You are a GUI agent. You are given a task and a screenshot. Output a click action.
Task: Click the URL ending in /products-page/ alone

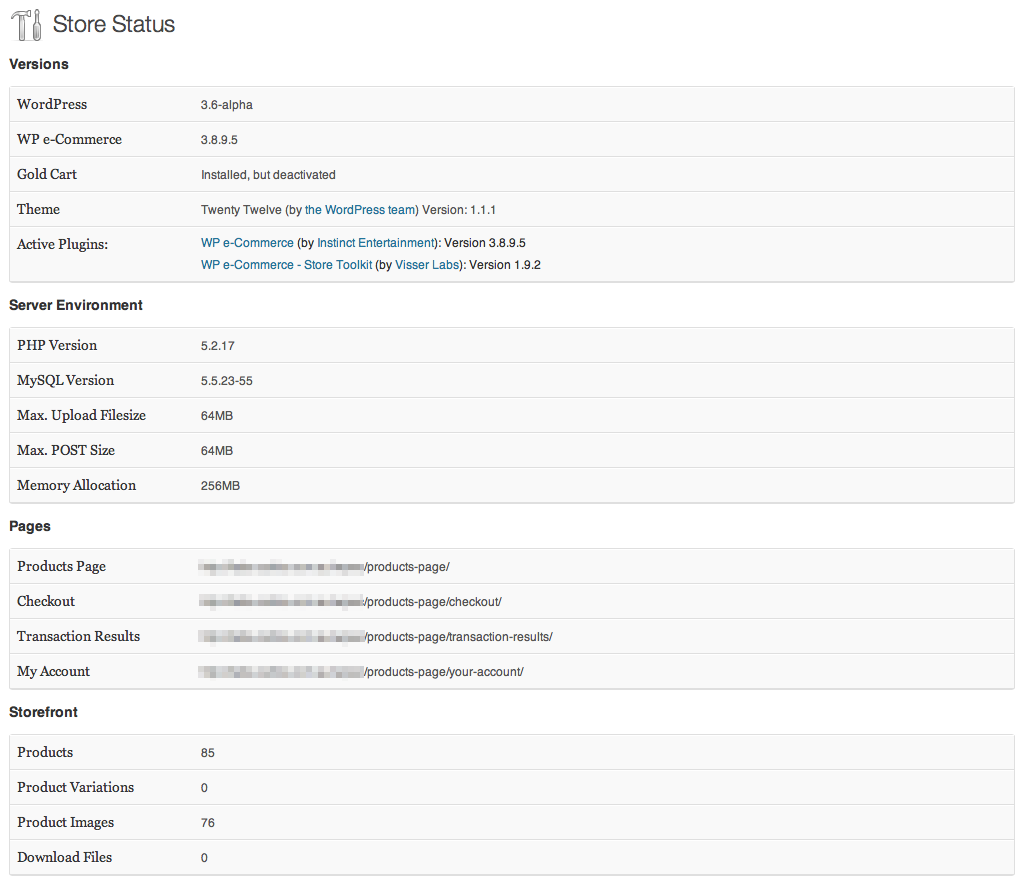tap(324, 567)
